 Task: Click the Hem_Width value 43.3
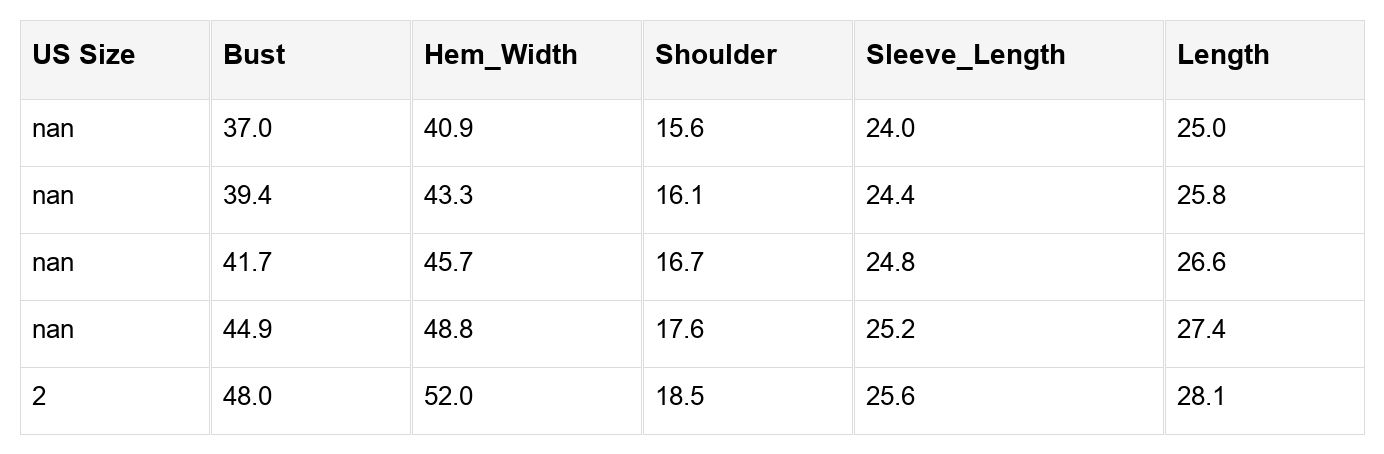pos(448,196)
